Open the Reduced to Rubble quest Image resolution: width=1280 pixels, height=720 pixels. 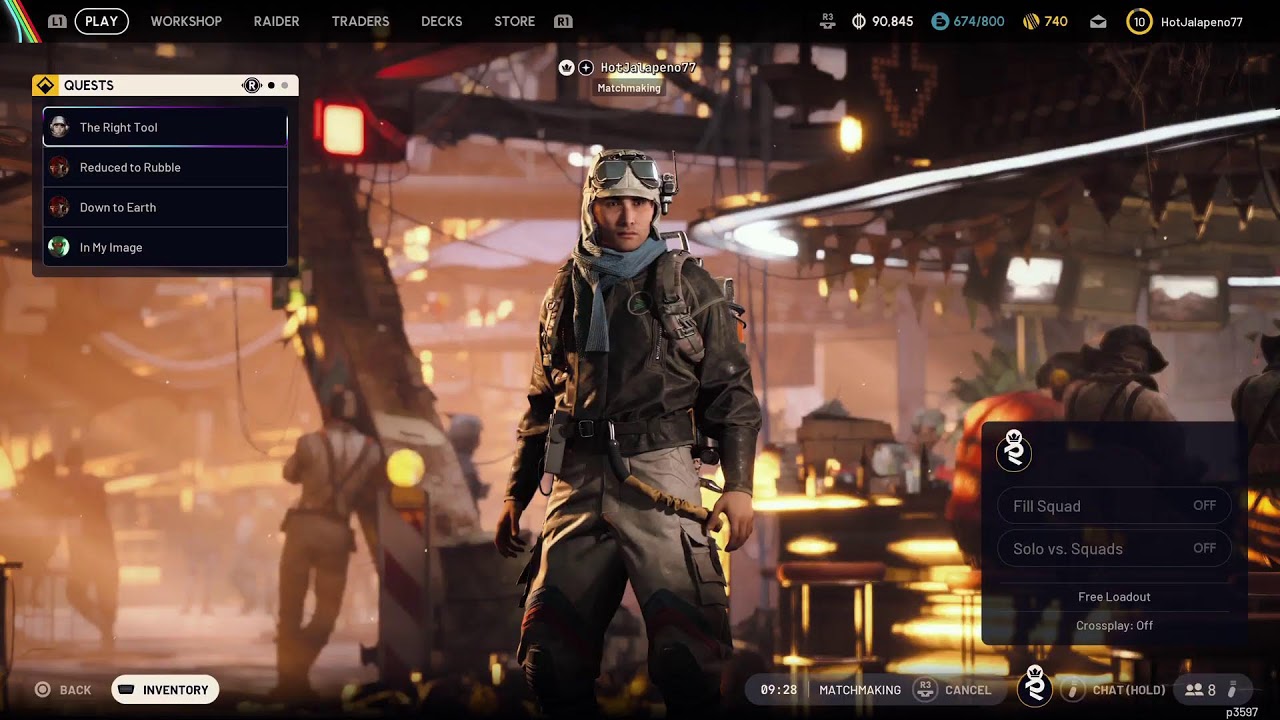coord(165,167)
